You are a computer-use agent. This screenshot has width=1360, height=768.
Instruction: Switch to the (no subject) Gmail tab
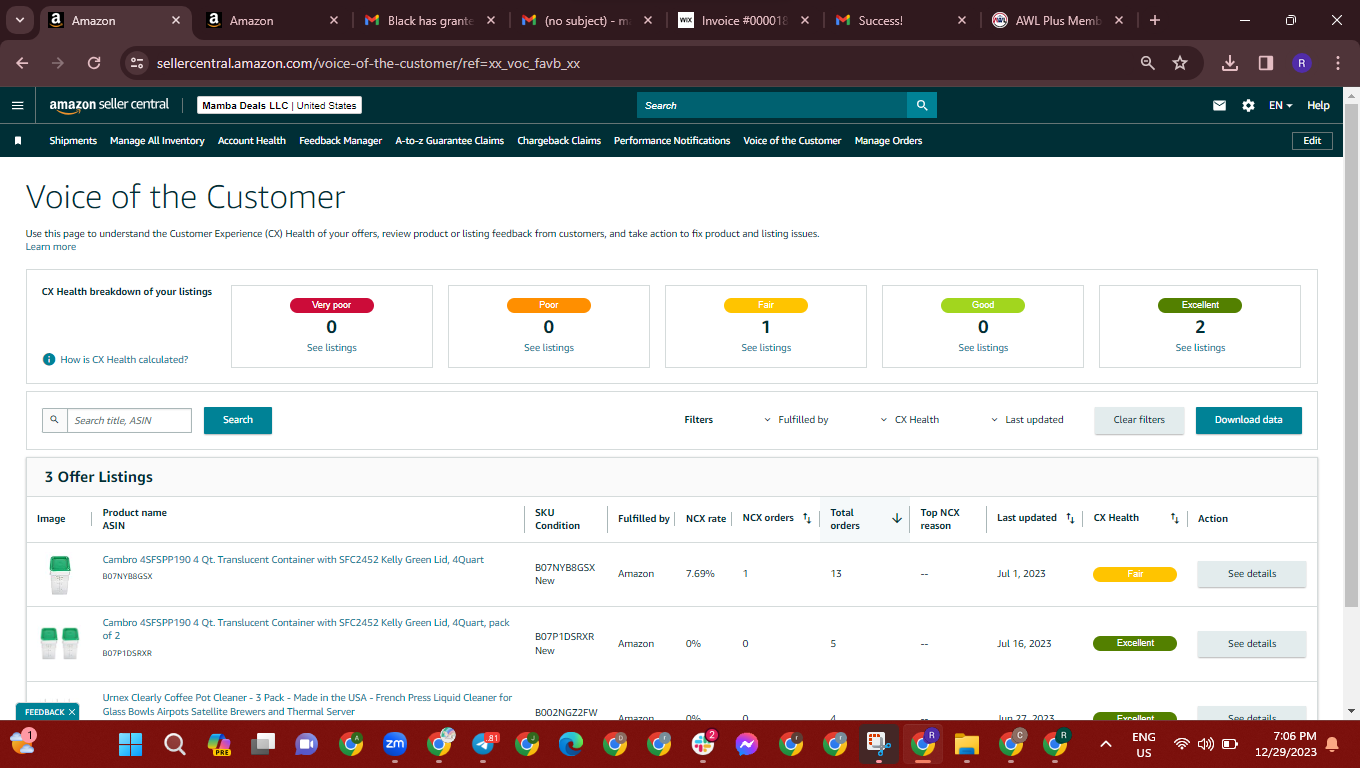589,20
